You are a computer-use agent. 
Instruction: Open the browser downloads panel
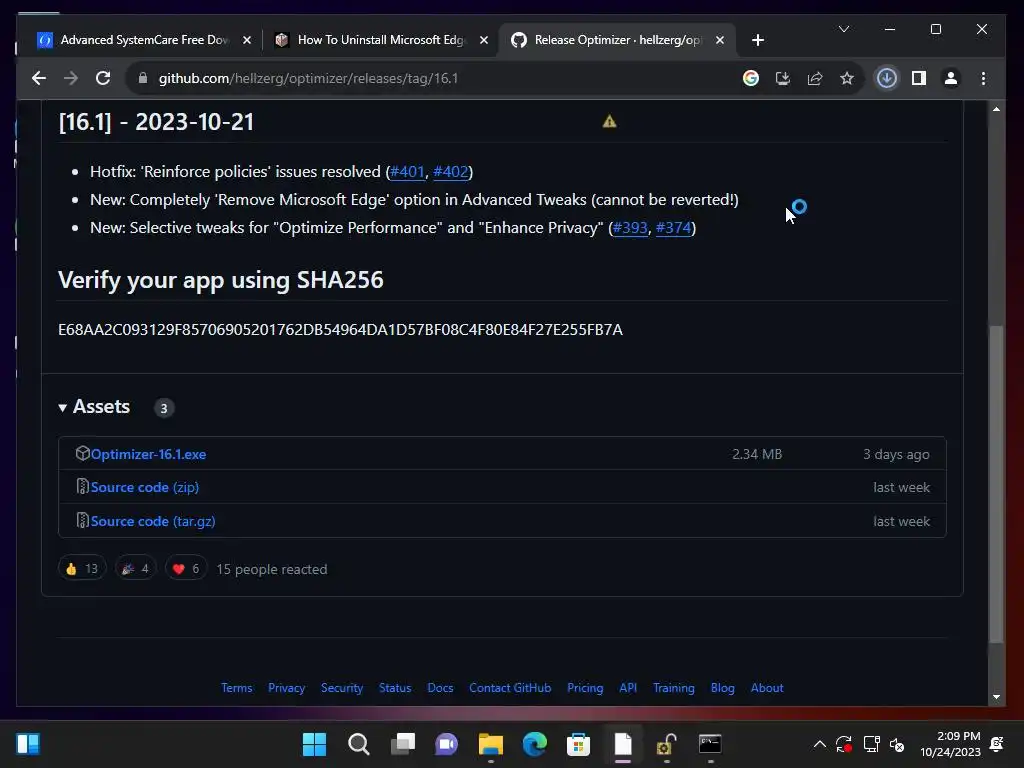click(x=886, y=78)
